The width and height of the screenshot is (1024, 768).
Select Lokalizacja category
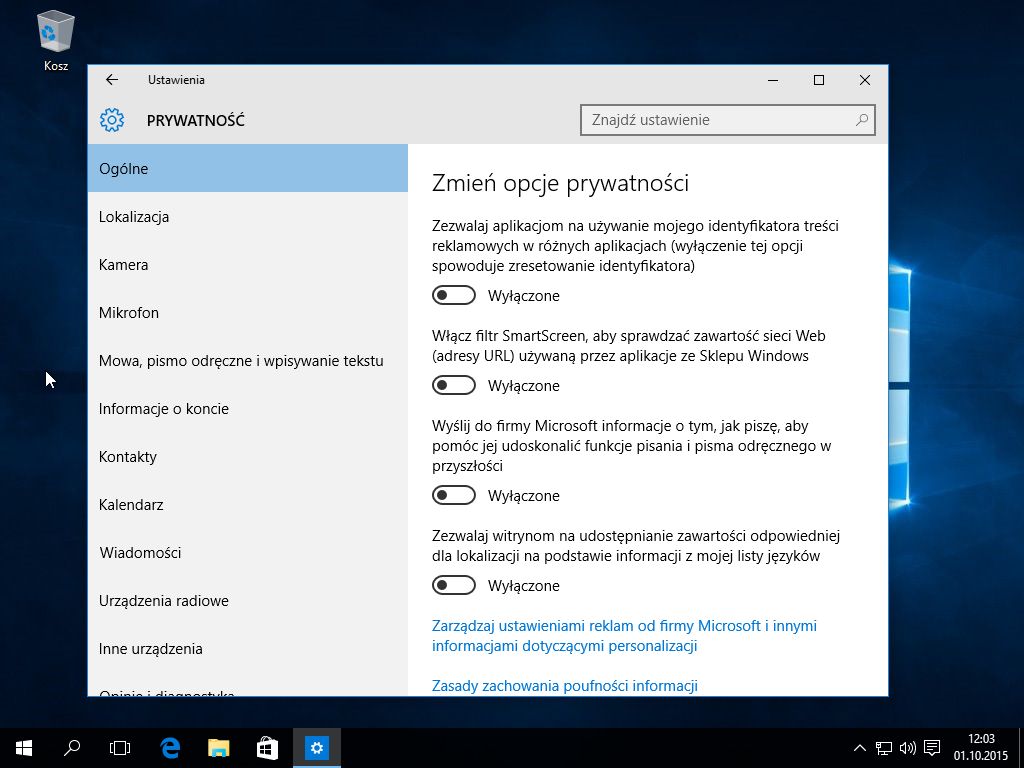248,217
